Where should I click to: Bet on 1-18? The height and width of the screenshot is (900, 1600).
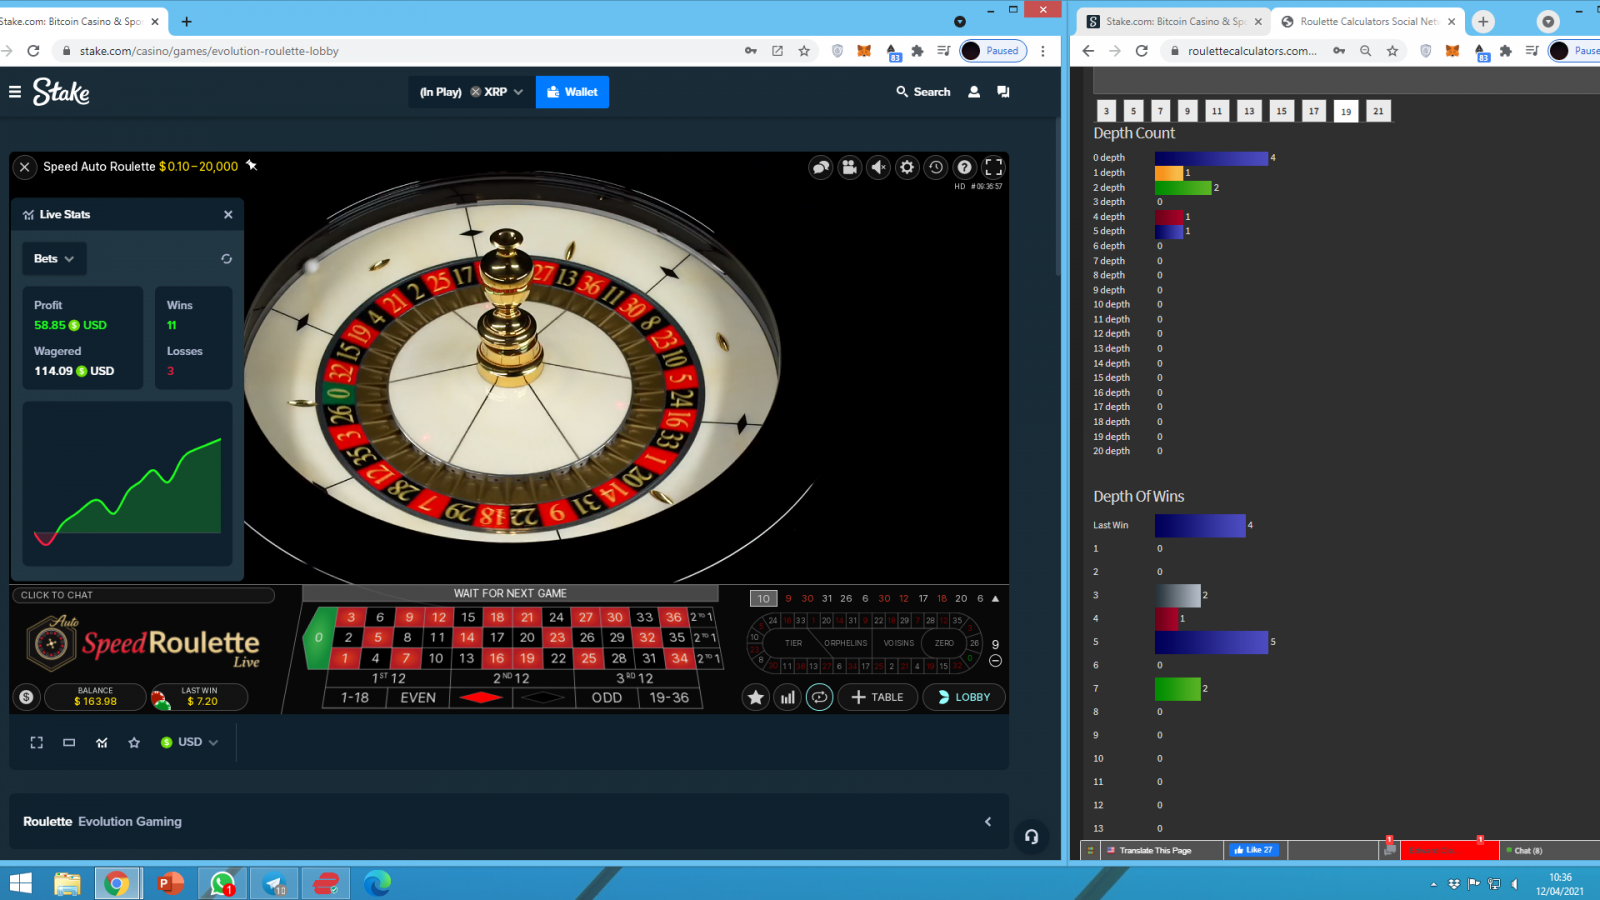pyautogui.click(x=355, y=697)
